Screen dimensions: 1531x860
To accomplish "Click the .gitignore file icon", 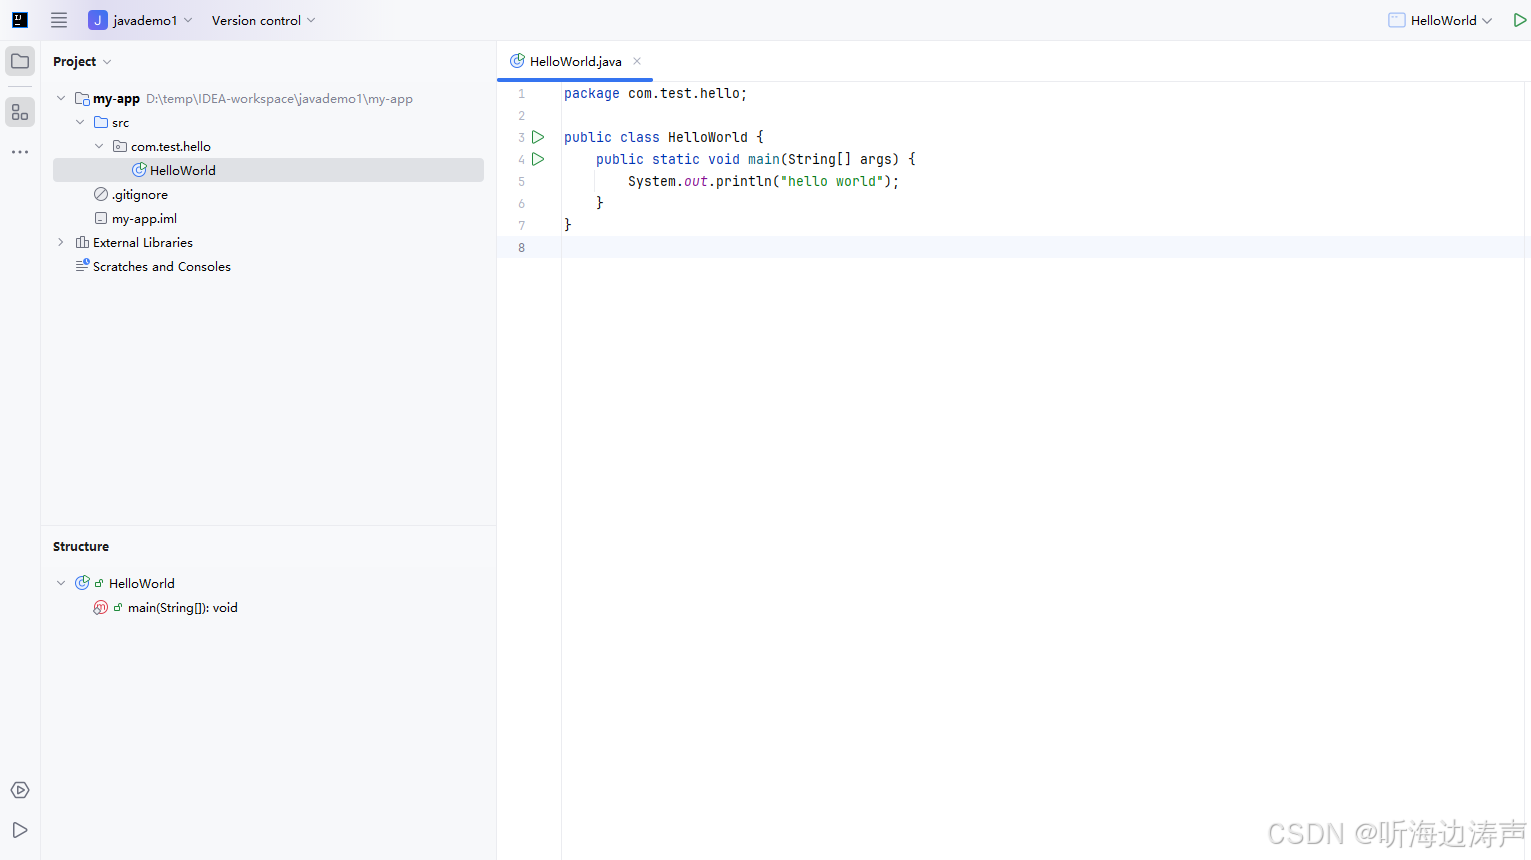I will coord(101,194).
